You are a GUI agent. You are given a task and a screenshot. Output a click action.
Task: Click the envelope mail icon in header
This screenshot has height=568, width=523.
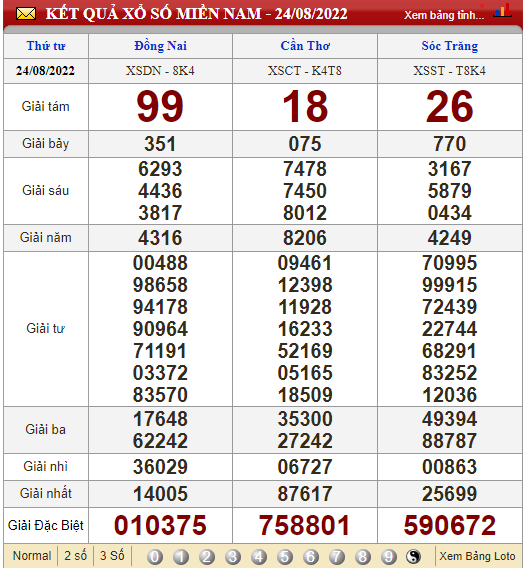click(26, 14)
